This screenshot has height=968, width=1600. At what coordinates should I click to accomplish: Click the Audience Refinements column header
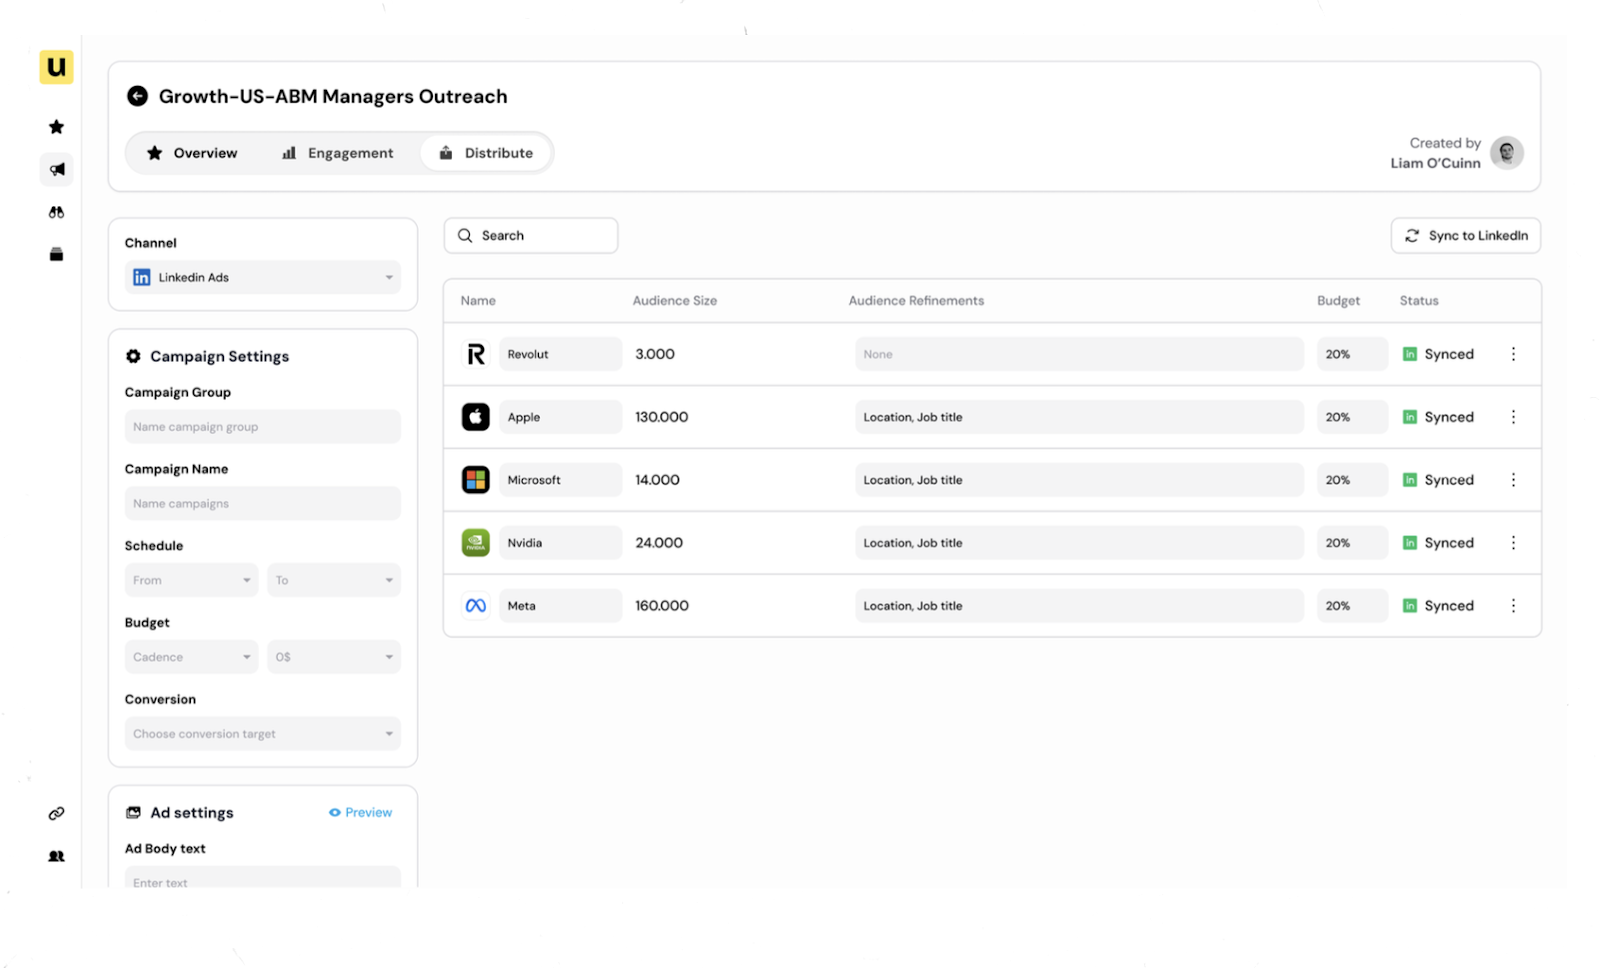[916, 301]
